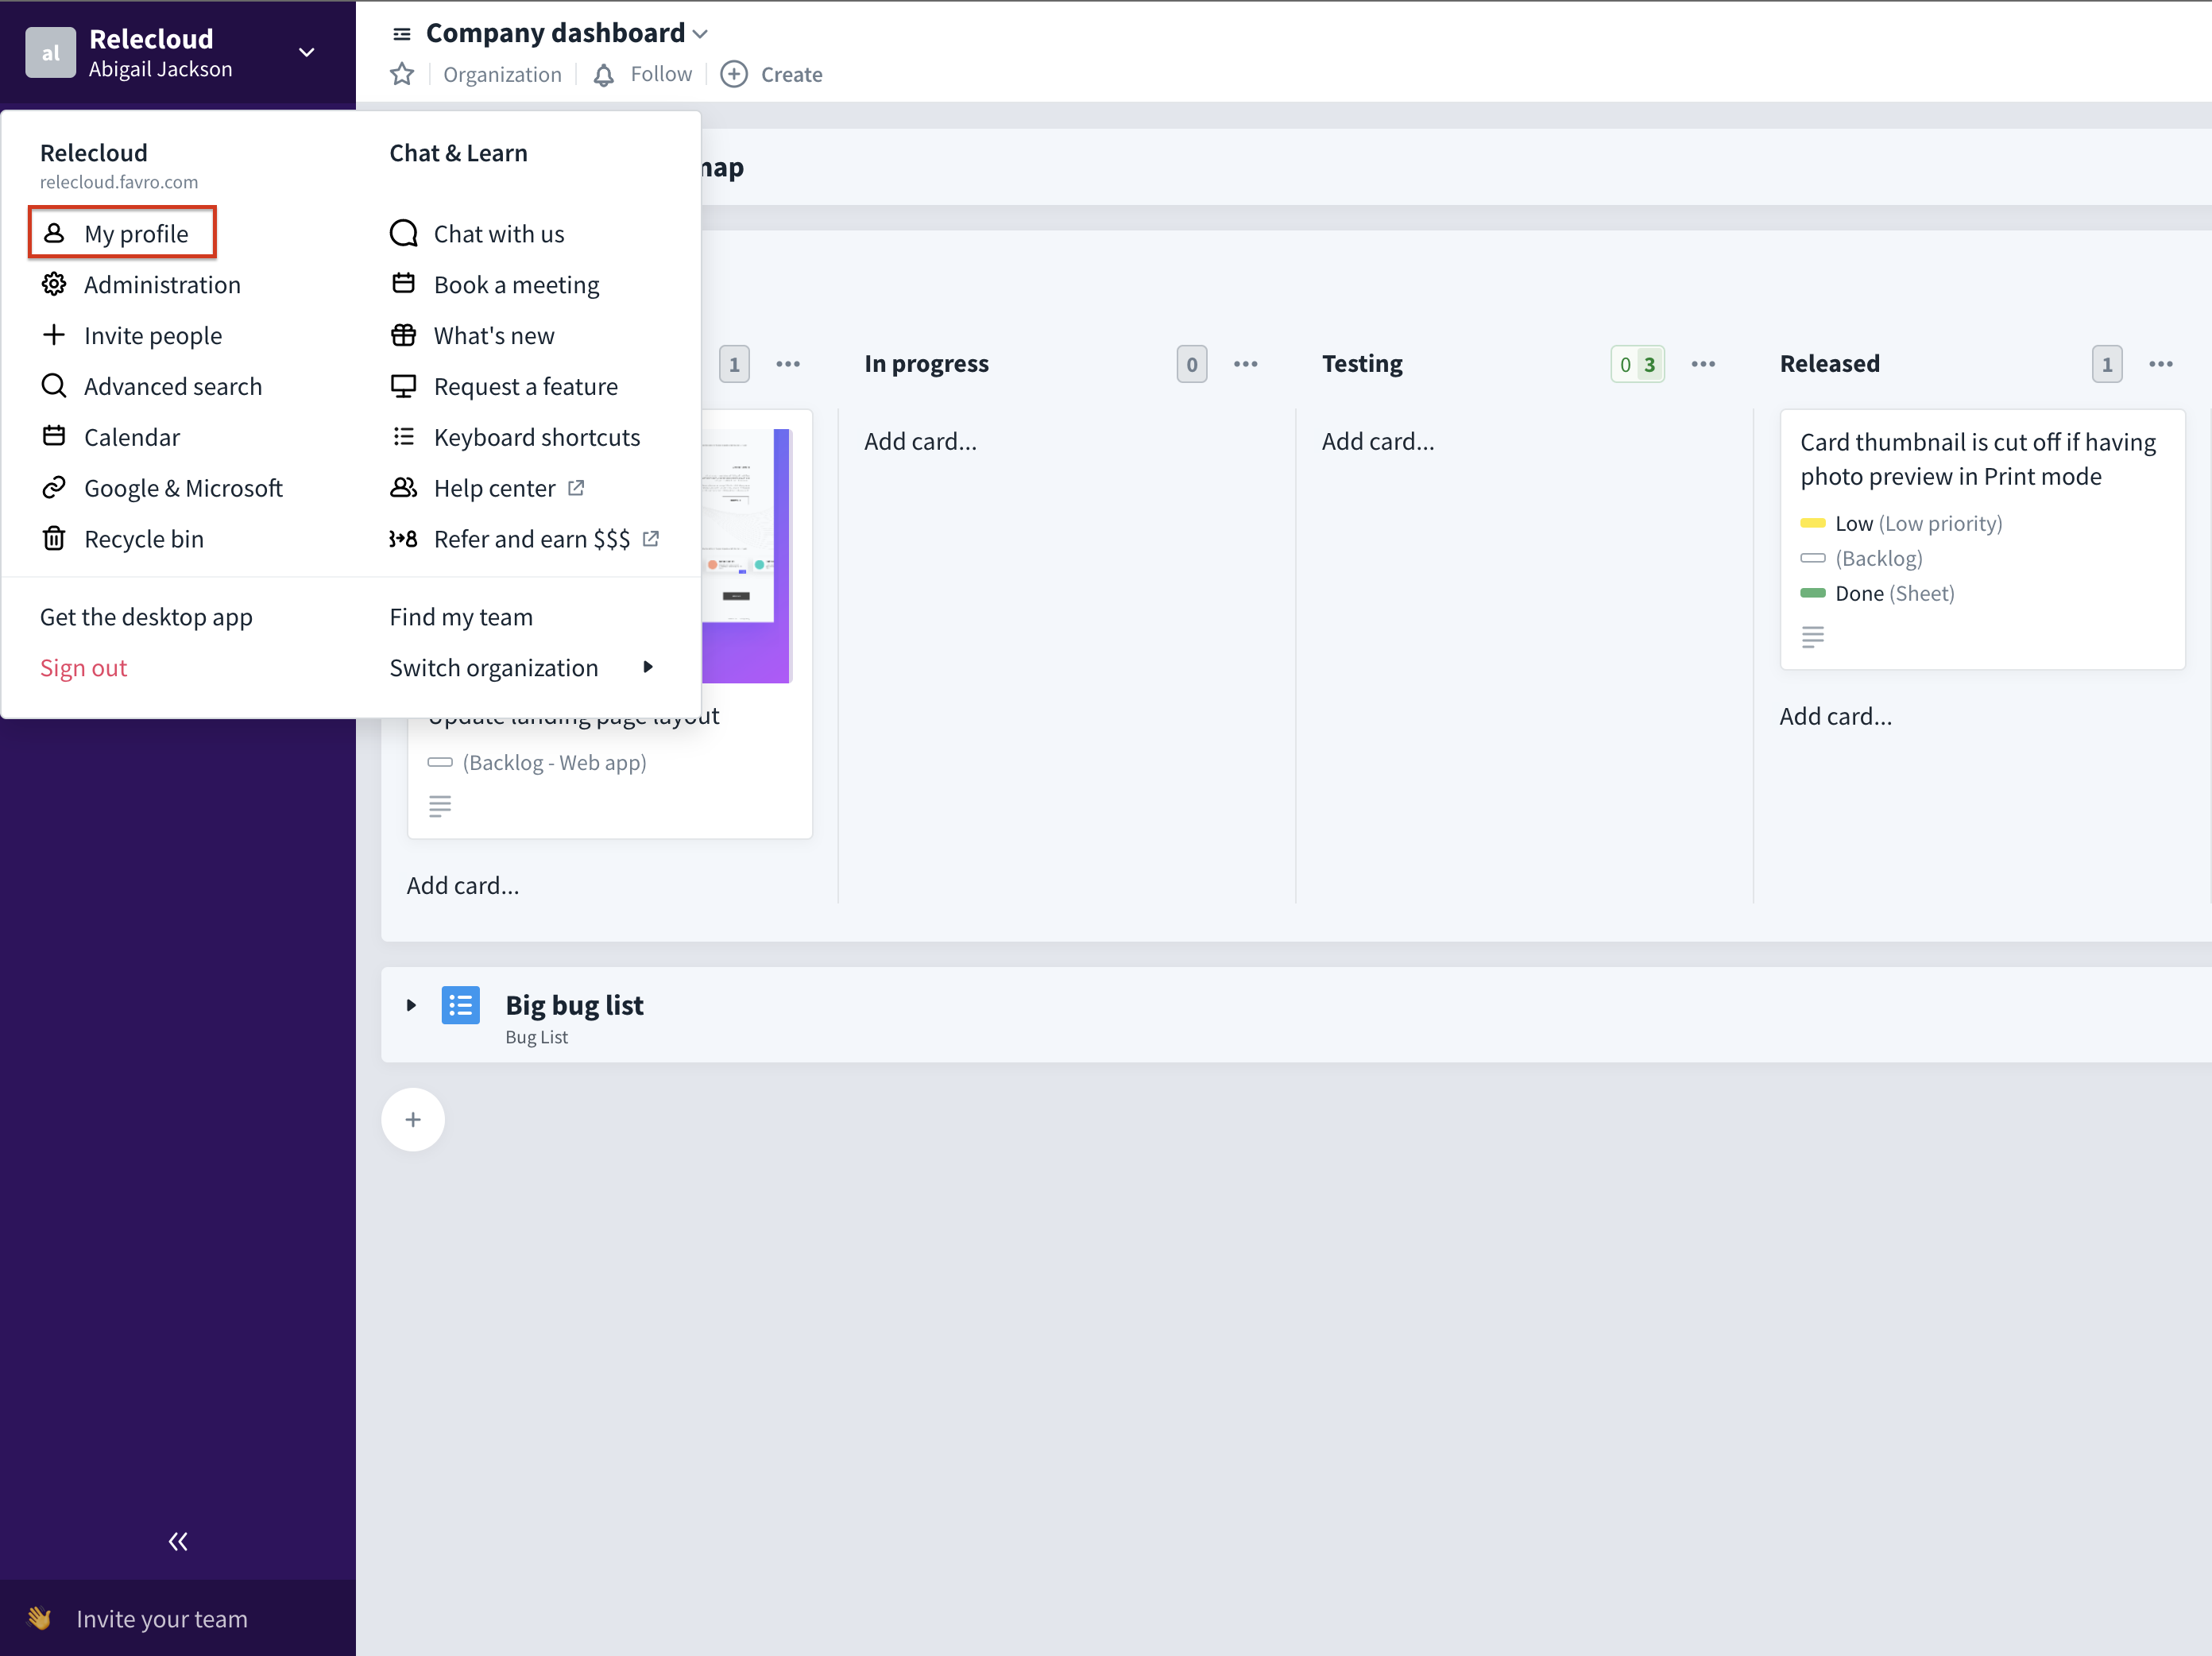
Task: Collapse sidebar with double-chevron icon
Action: pyautogui.click(x=178, y=1541)
